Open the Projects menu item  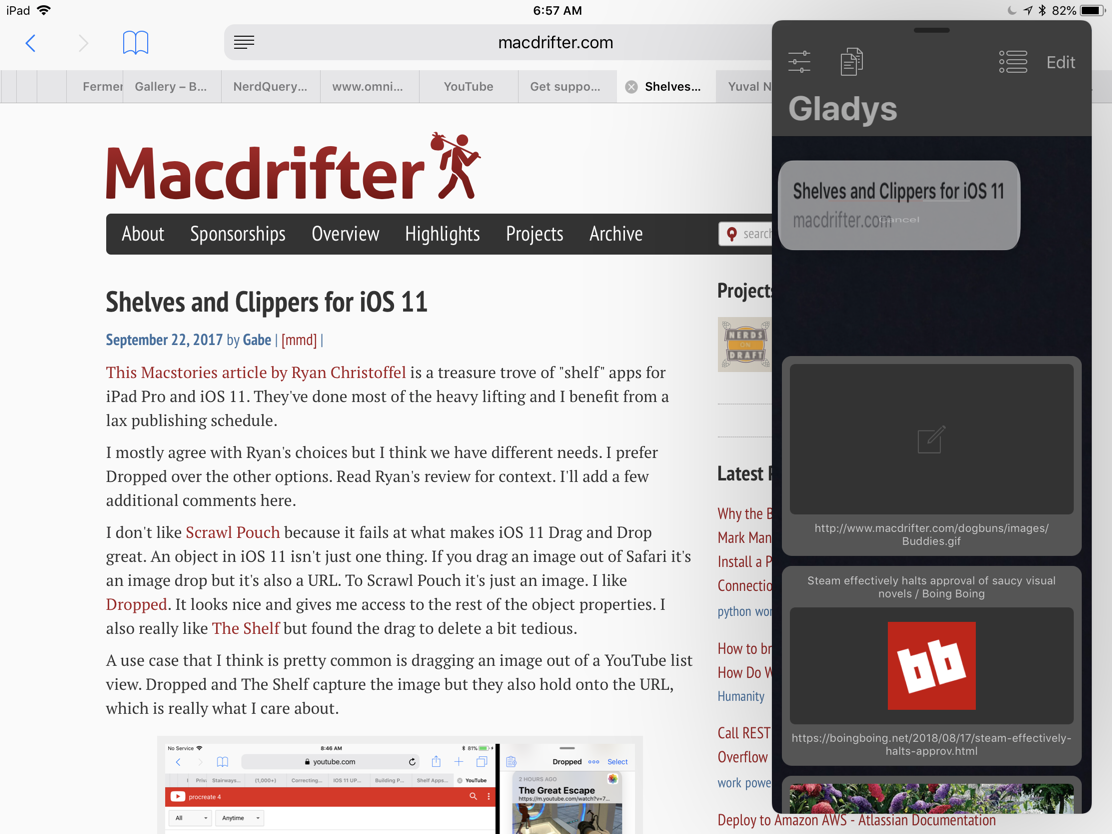[x=535, y=234]
